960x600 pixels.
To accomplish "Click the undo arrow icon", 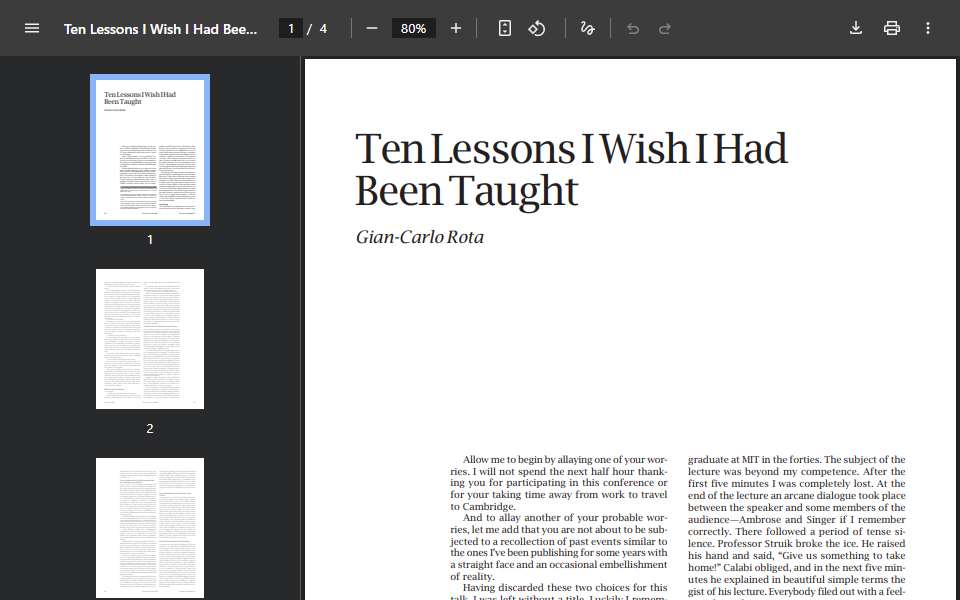I will (x=633, y=29).
